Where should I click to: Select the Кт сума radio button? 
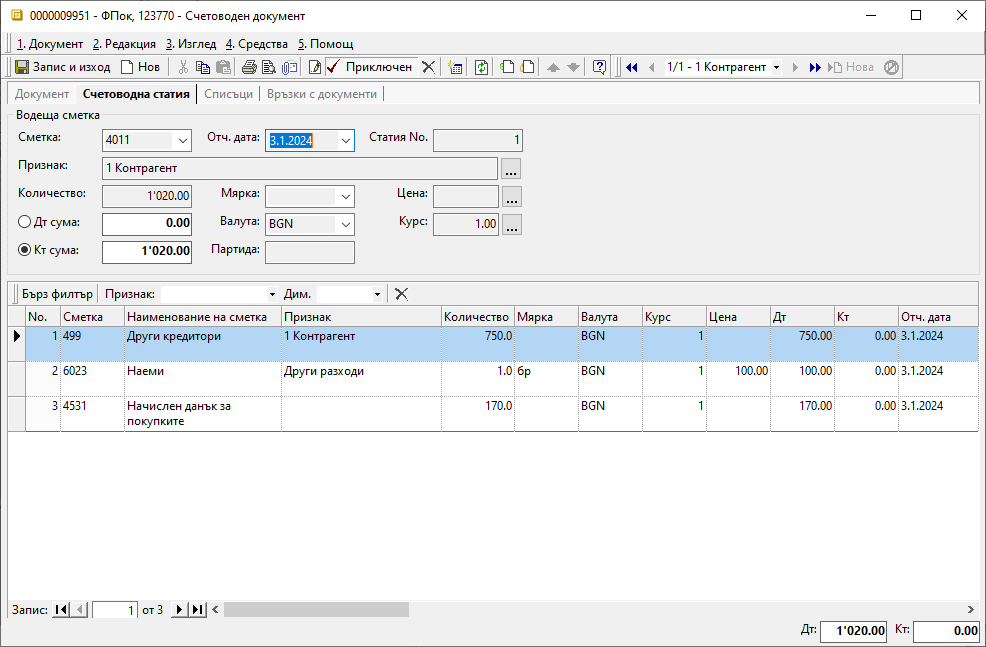point(25,250)
